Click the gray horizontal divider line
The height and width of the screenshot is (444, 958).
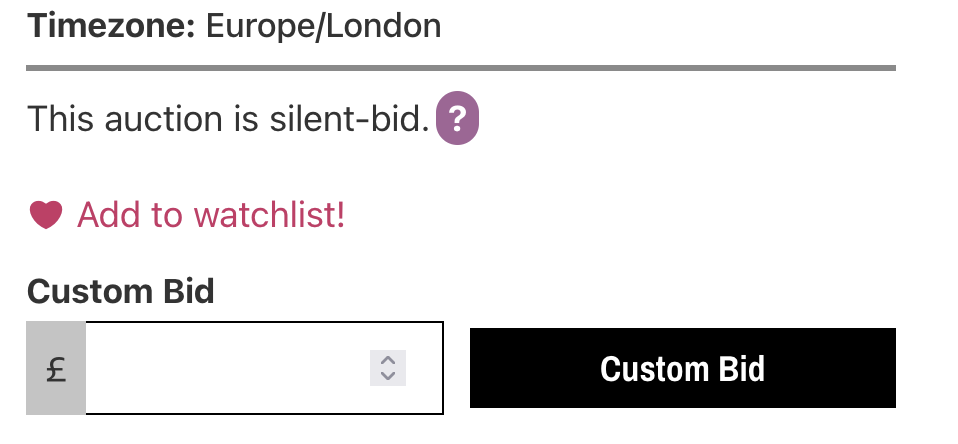(461, 68)
